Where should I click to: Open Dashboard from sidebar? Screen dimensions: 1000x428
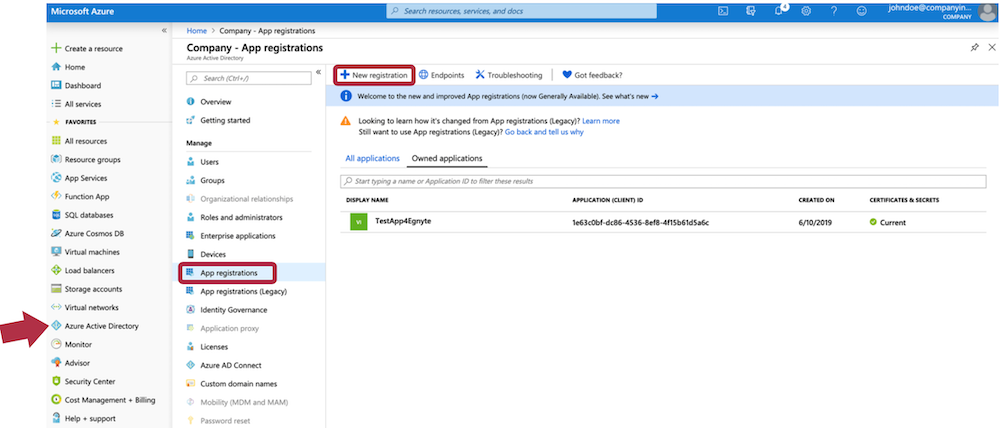(x=76, y=85)
